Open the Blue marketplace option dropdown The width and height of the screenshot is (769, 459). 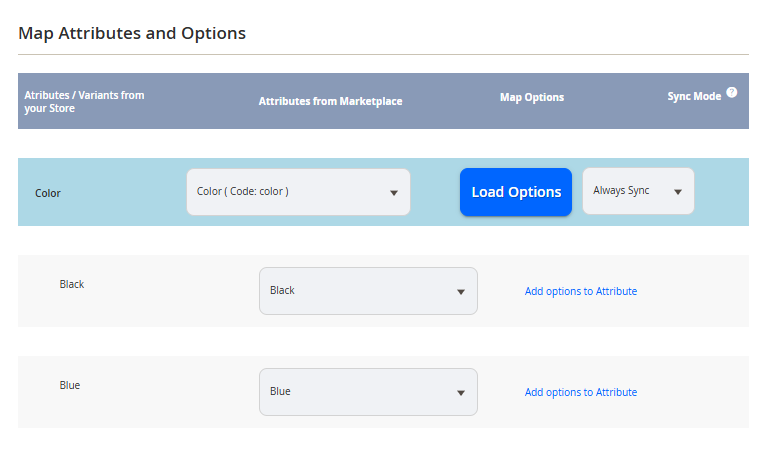pos(368,392)
